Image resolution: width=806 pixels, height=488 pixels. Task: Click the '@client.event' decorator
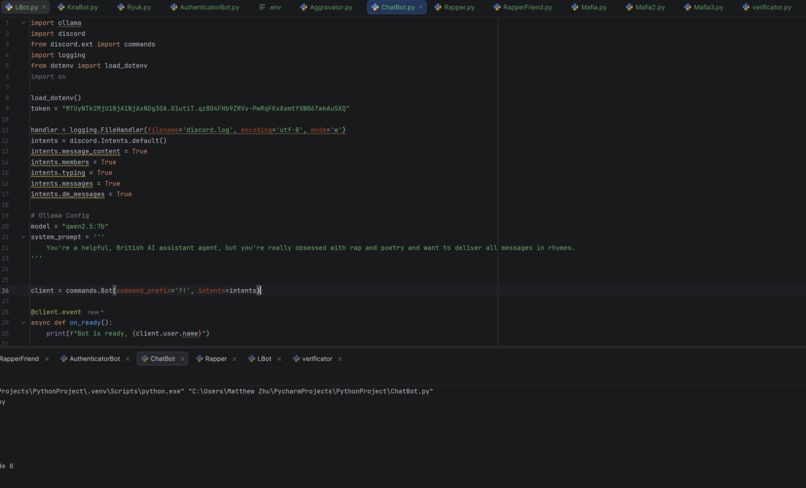[56, 312]
